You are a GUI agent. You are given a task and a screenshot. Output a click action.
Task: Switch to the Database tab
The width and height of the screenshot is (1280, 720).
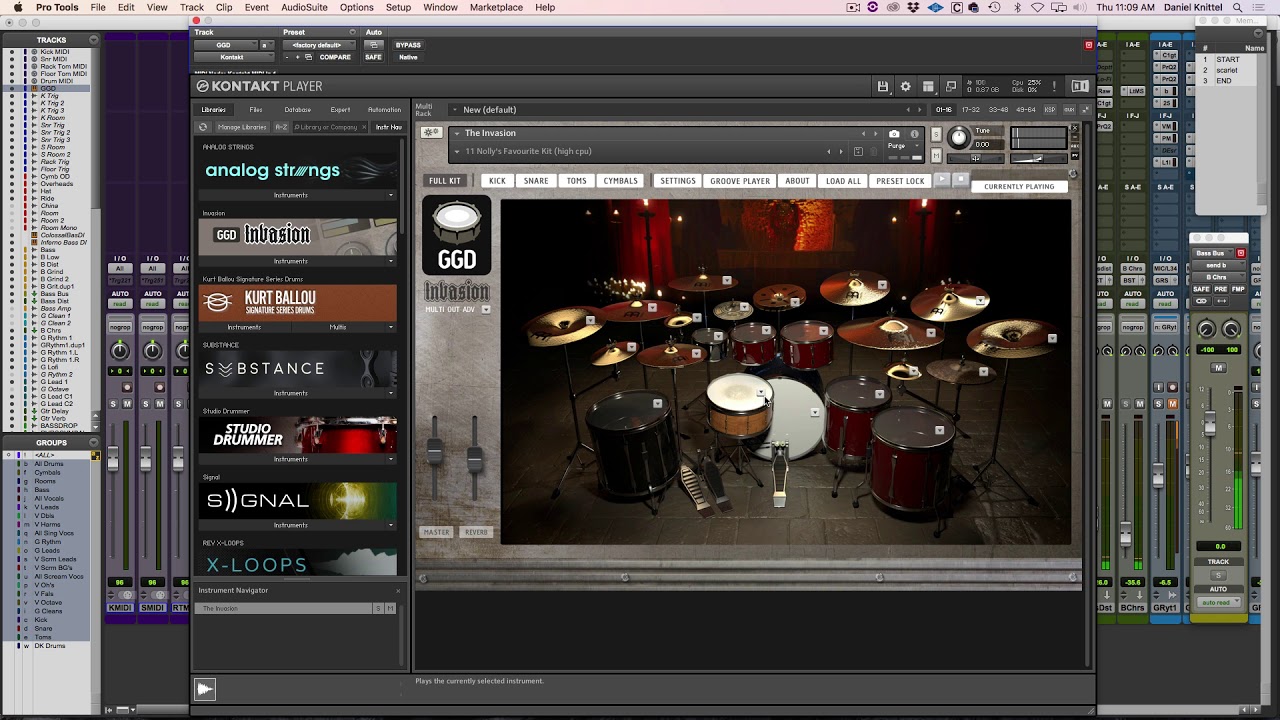pyautogui.click(x=298, y=109)
